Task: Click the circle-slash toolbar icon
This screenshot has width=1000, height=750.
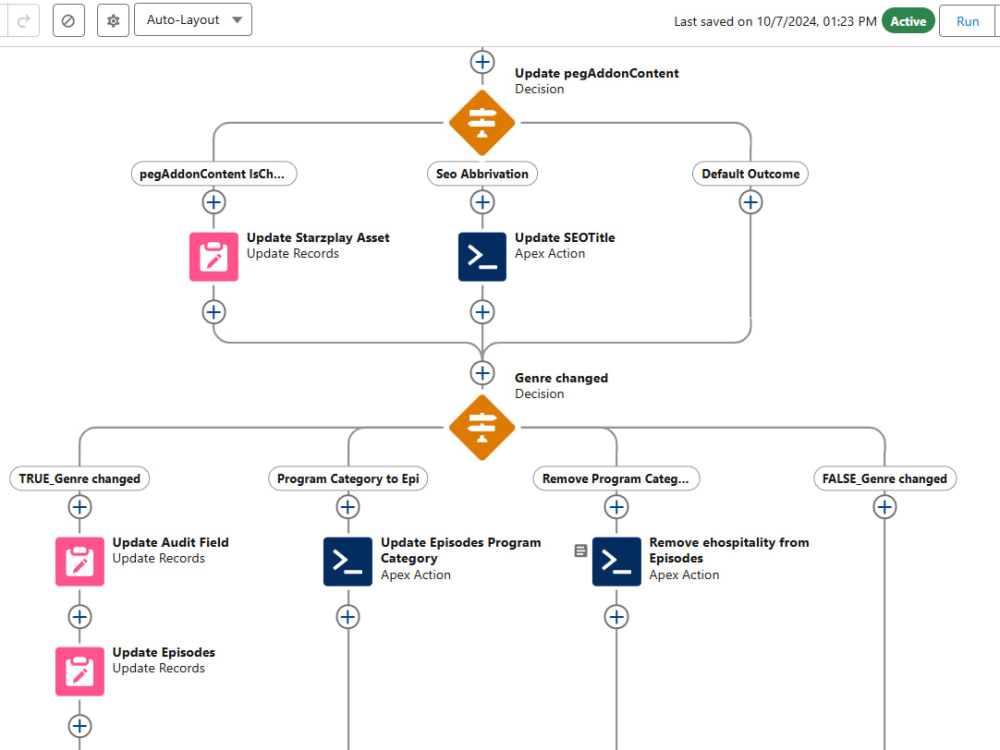Action: click(x=68, y=20)
